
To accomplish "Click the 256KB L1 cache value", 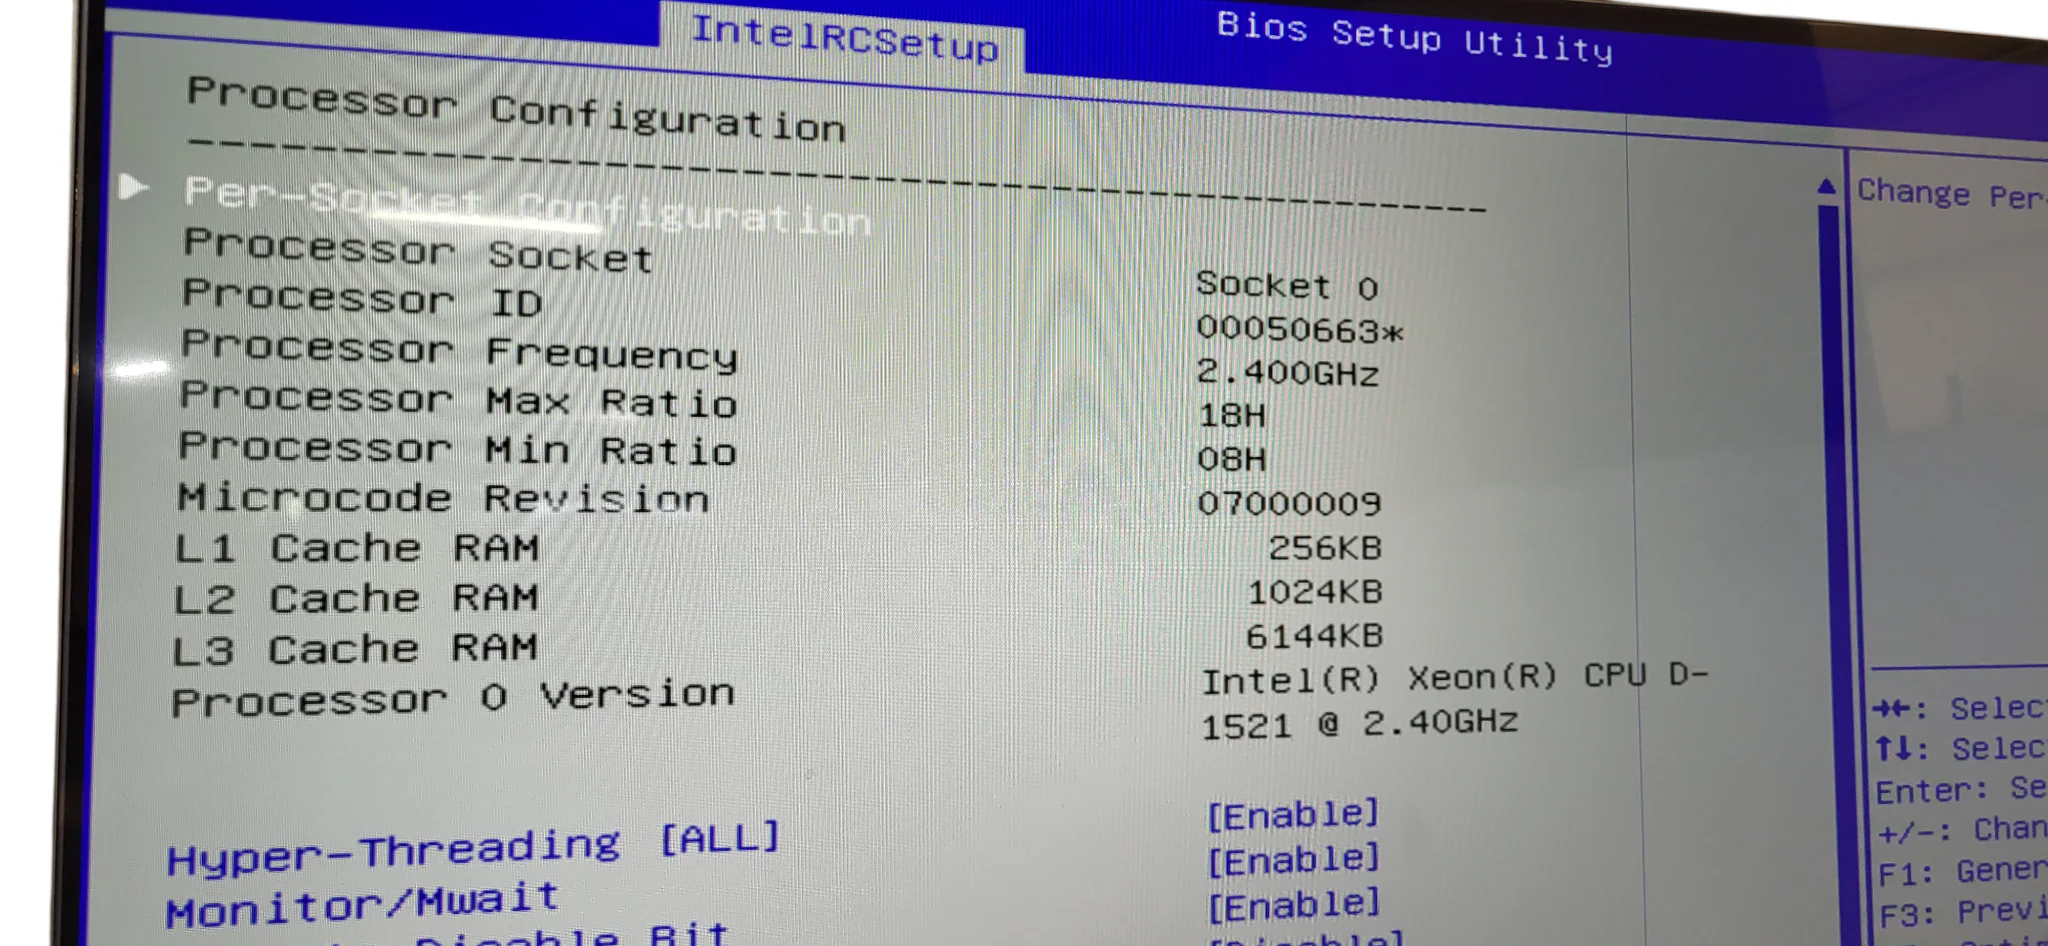I will point(1325,548).
